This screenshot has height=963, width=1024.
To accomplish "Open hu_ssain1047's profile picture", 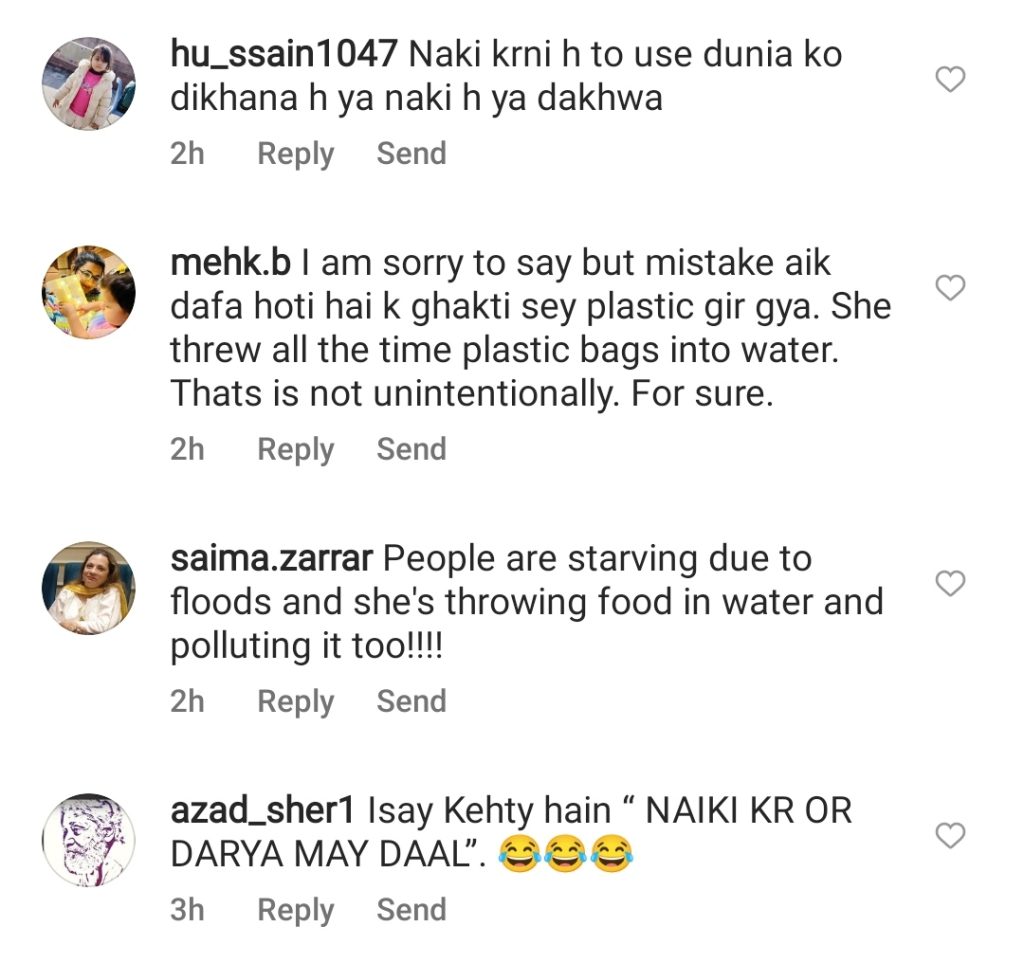I will click(x=88, y=84).
